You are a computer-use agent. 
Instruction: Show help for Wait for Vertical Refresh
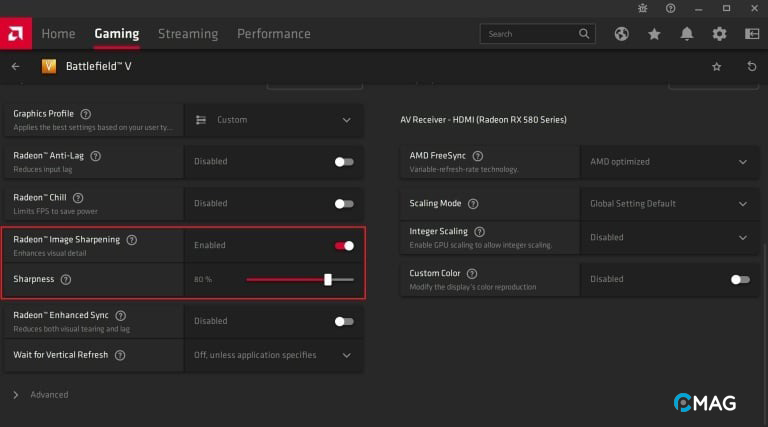[120, 356]
